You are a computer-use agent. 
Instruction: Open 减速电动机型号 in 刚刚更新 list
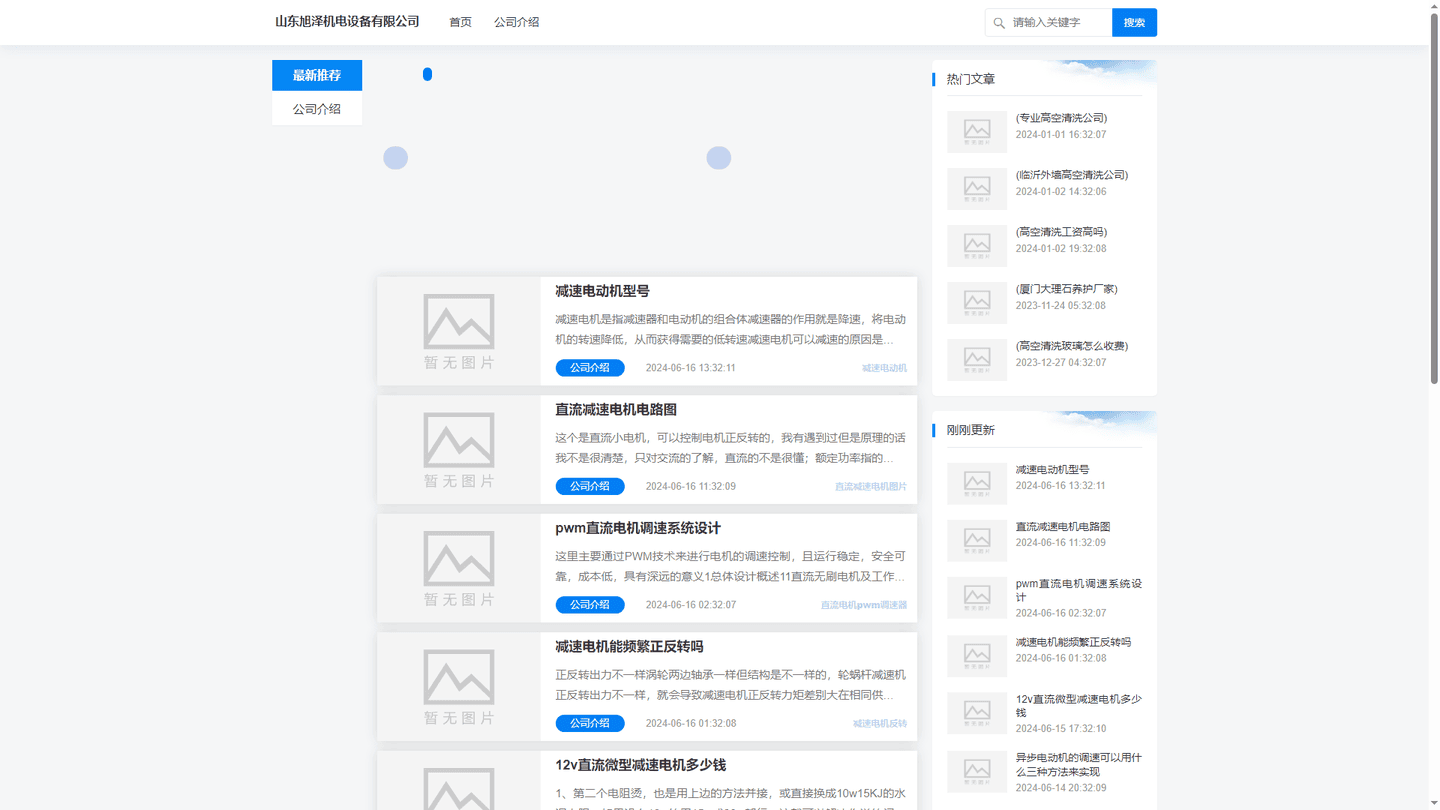coord(1052,469)
